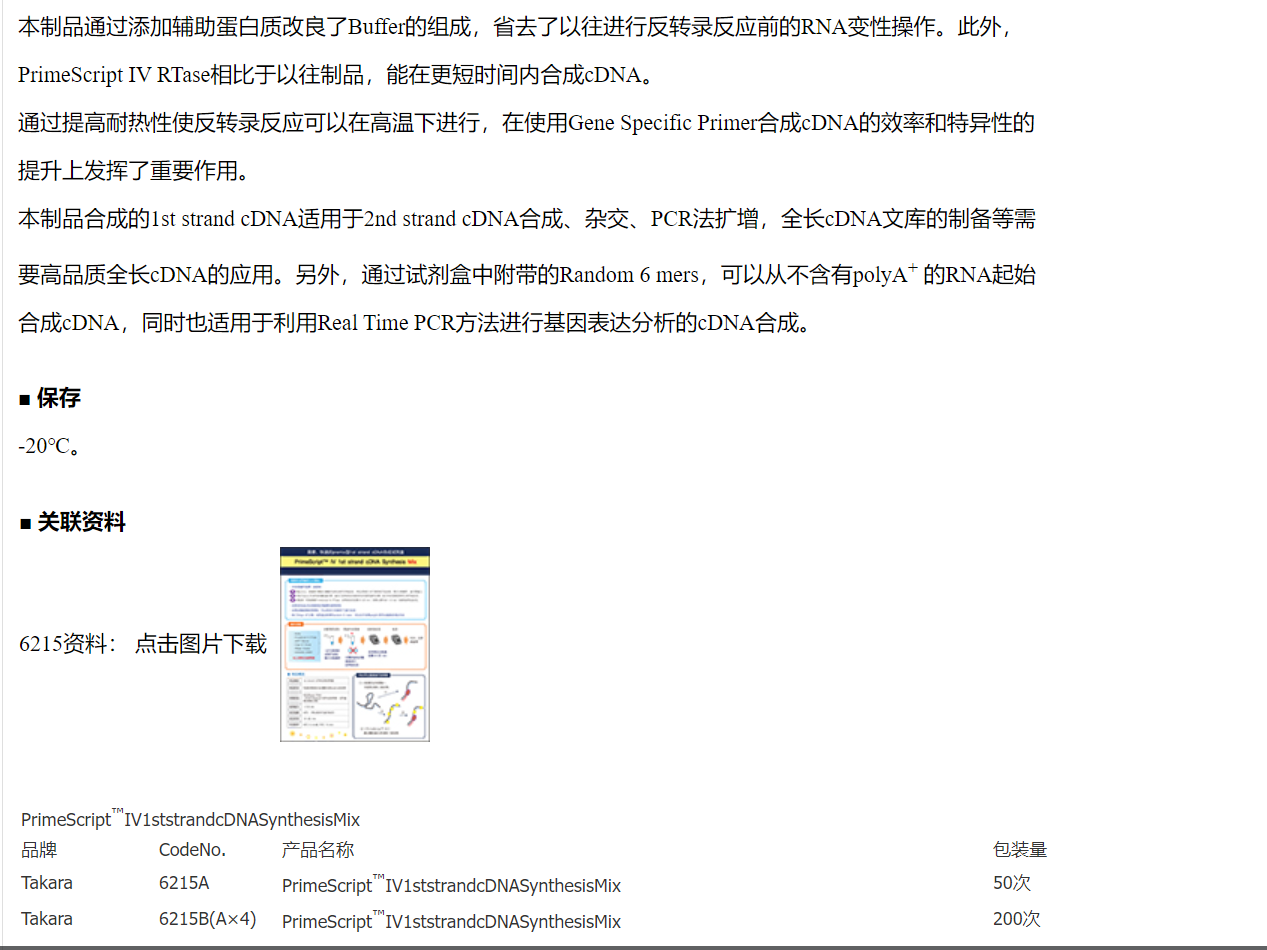Image resolution: width=1267 pixels, height=950 pixels.
Task: Open the 6215 brochure thumbnail image
Action: point(354,644)
